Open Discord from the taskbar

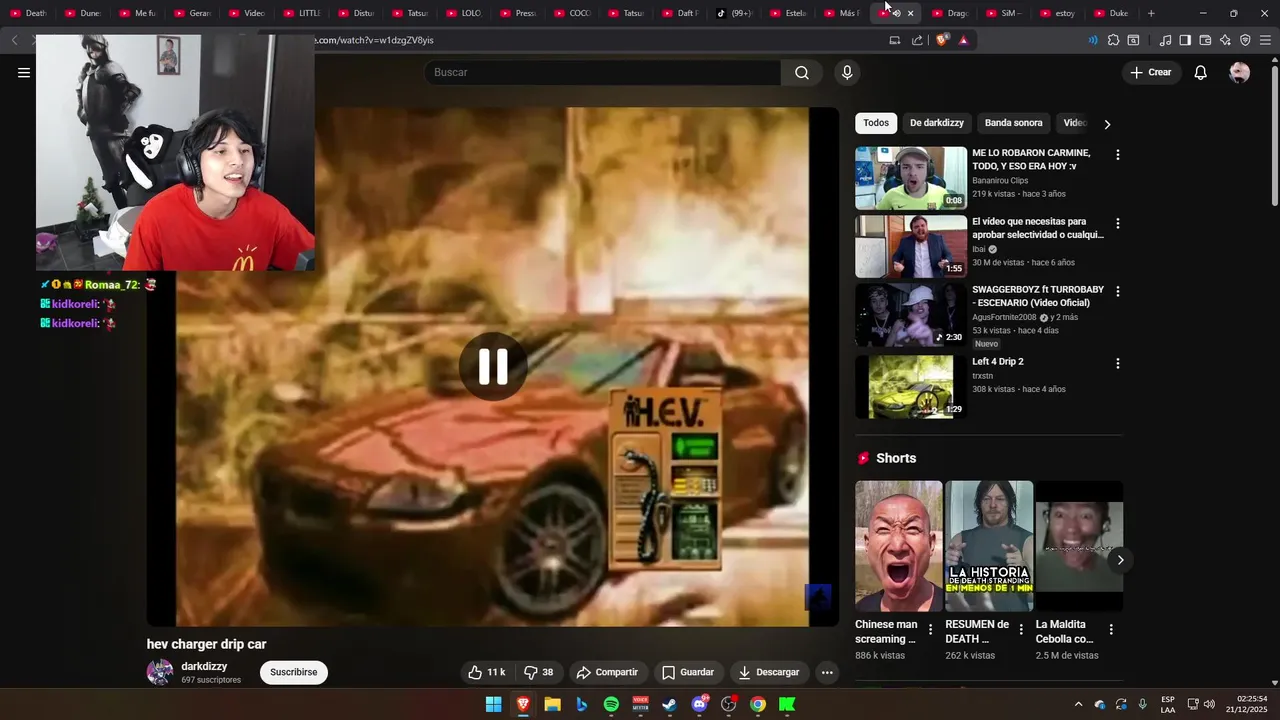point(699,704)
